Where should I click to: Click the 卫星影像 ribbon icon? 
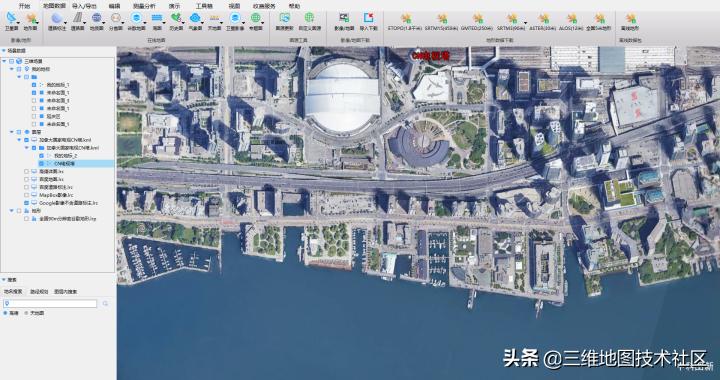coord(235,18)
